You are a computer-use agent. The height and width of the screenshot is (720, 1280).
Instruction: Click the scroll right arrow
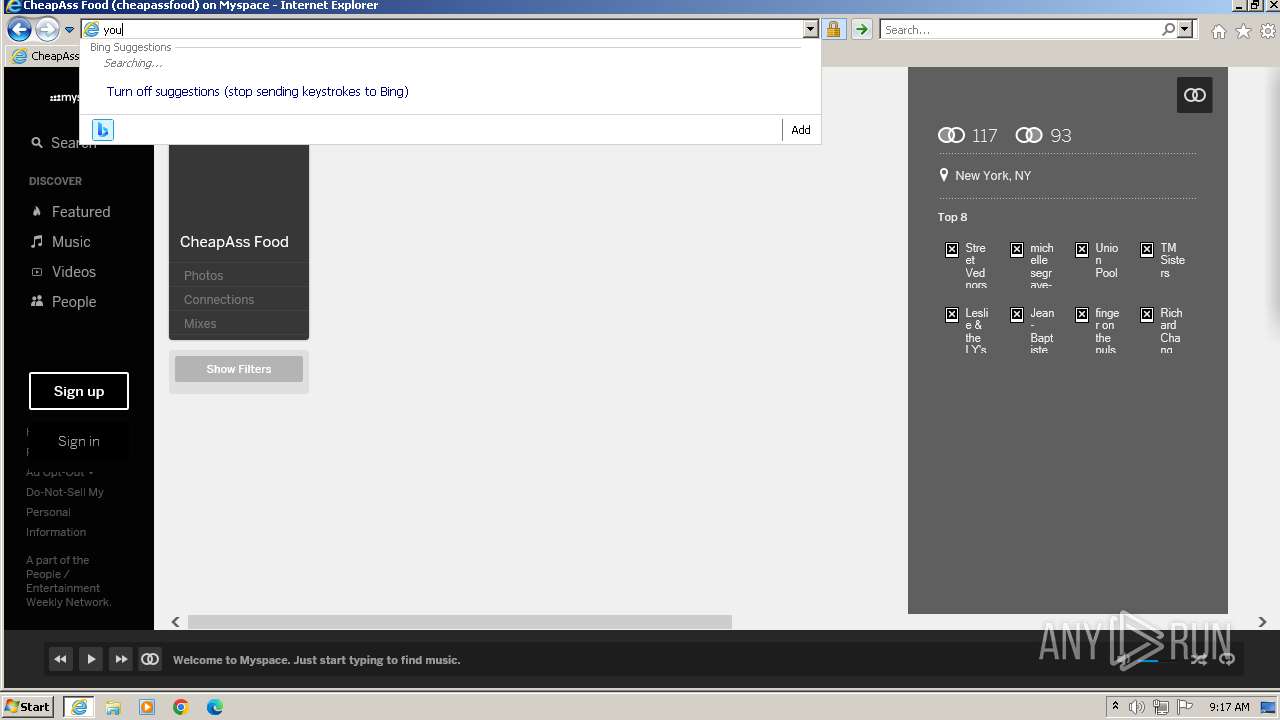pos(1262,622)
